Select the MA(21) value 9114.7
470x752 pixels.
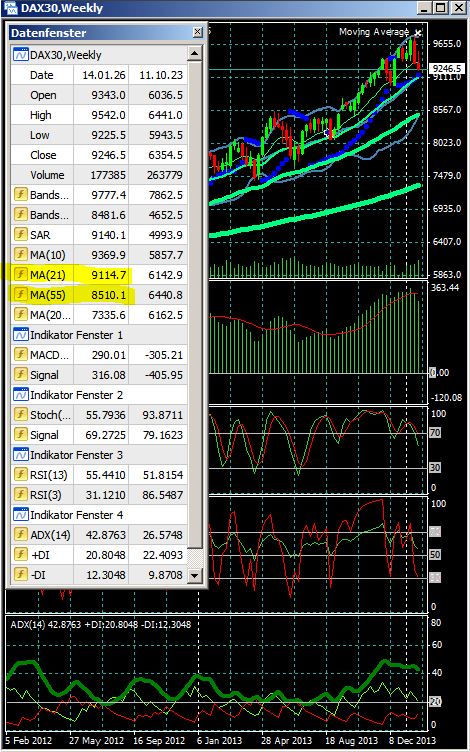coord(108,275)
